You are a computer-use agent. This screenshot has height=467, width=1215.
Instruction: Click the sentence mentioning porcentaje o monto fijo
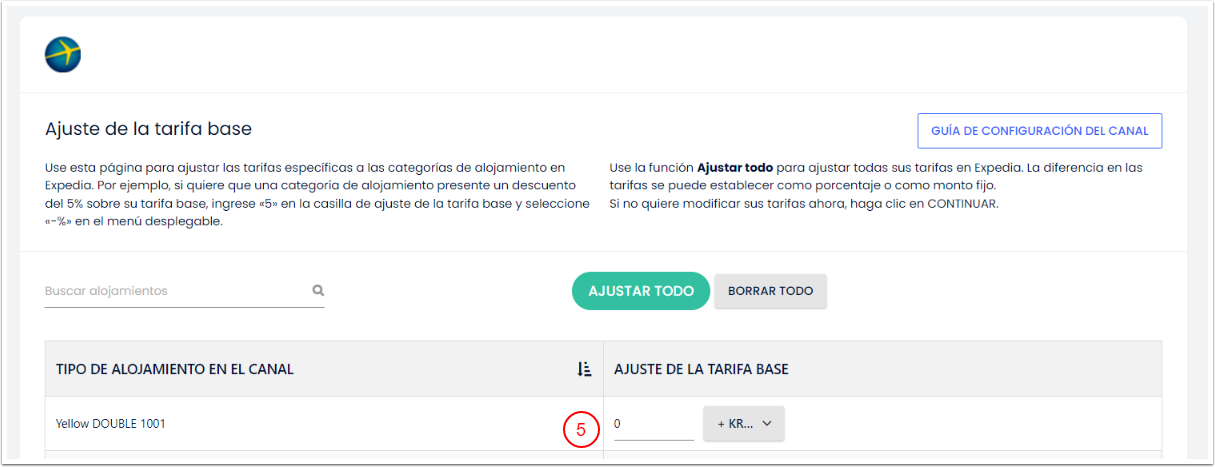click(876, 177)
